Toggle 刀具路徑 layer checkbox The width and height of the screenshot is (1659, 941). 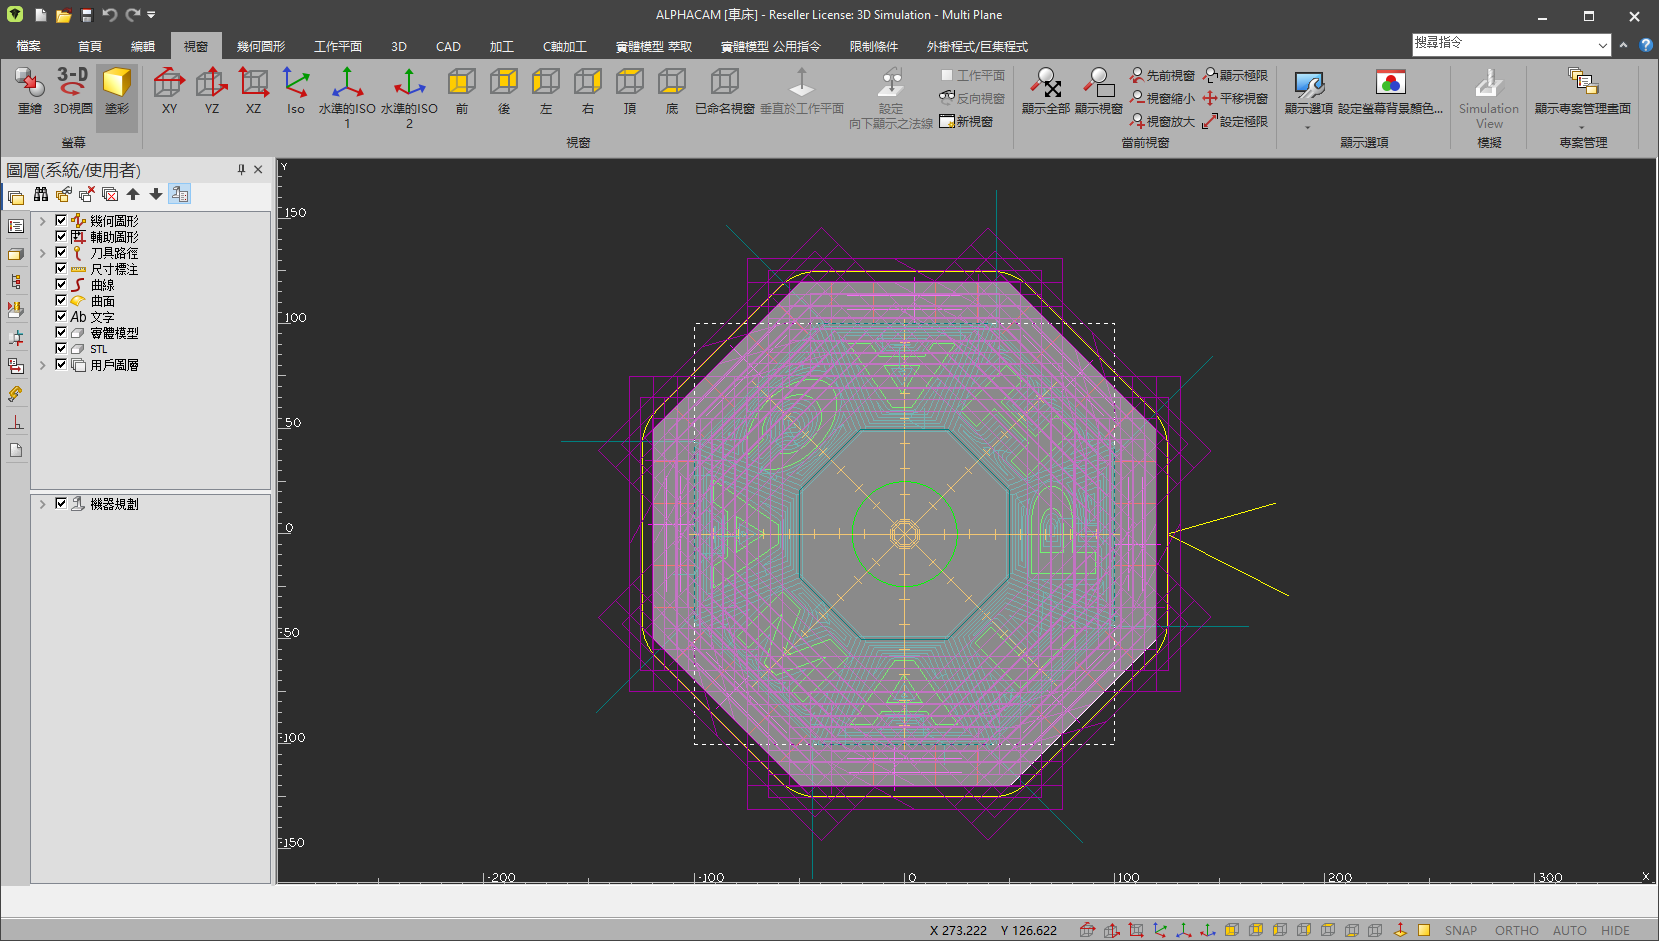coord(61,252)
